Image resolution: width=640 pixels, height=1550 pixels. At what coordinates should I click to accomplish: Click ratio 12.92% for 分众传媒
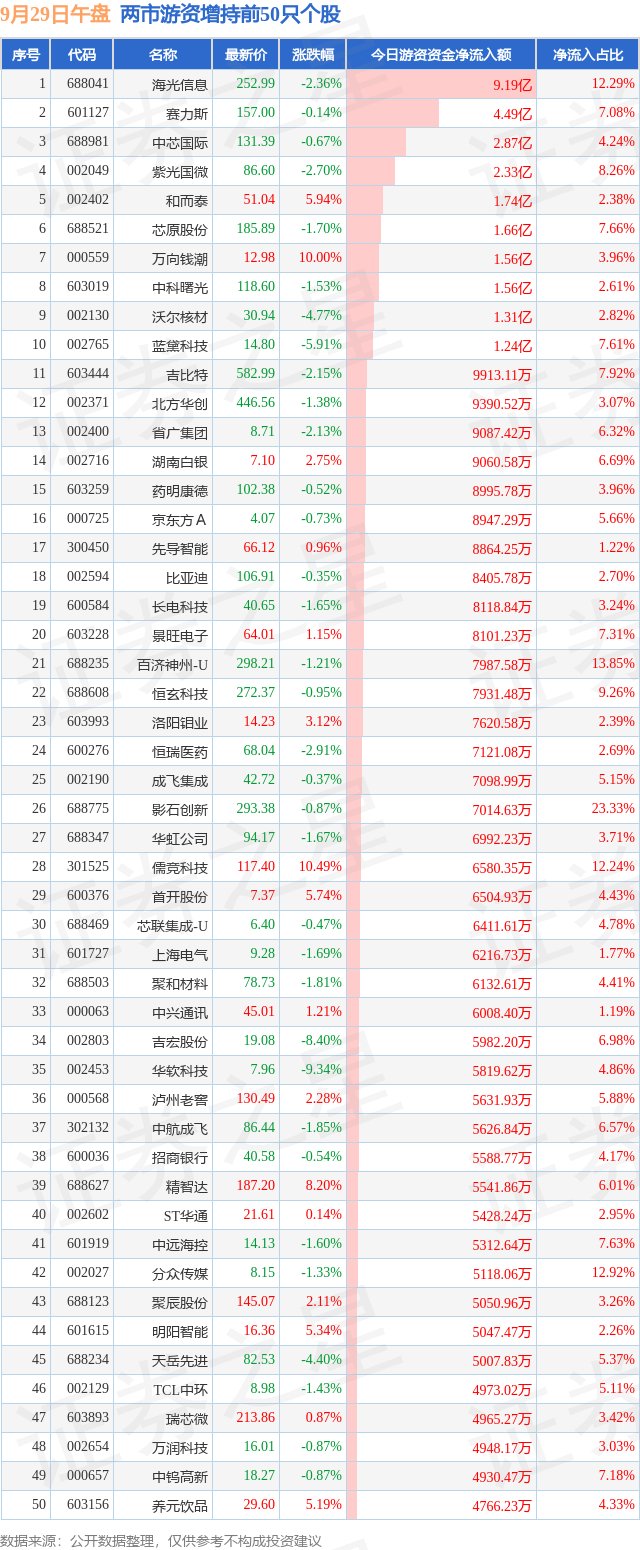[613, 1273]
